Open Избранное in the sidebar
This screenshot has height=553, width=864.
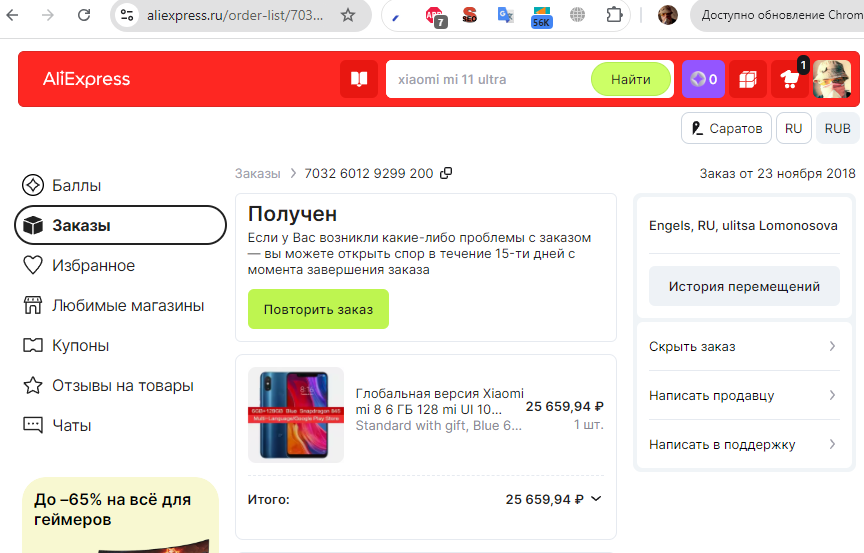[79, 265]
